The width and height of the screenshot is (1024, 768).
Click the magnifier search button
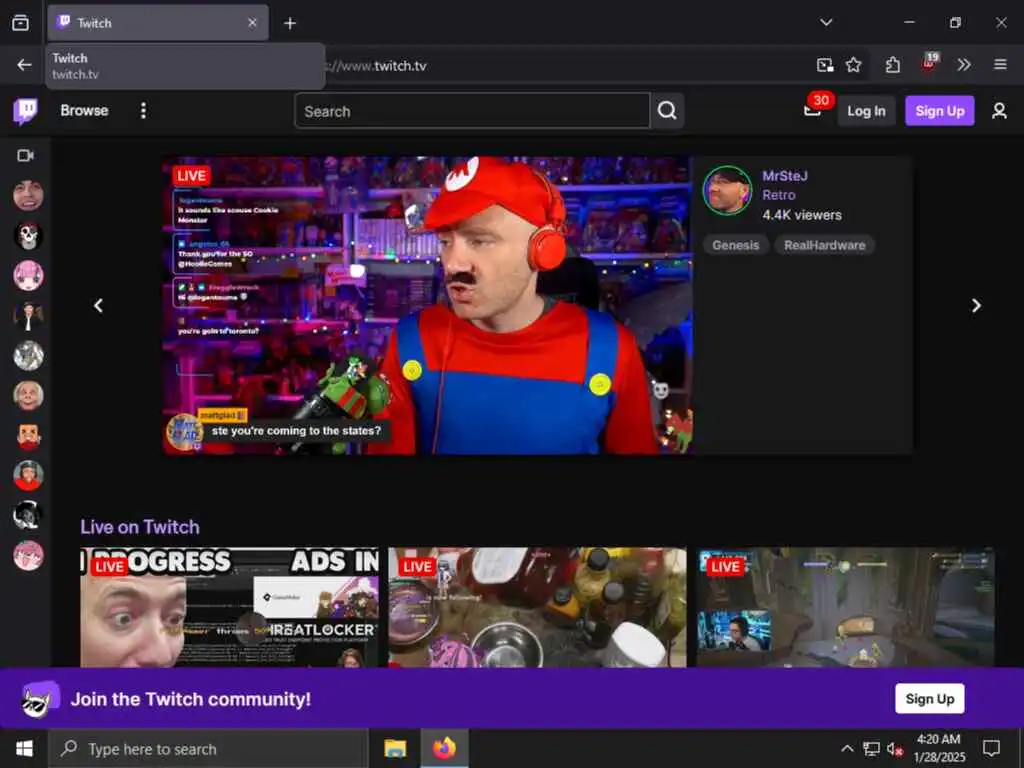pos(667,111)
